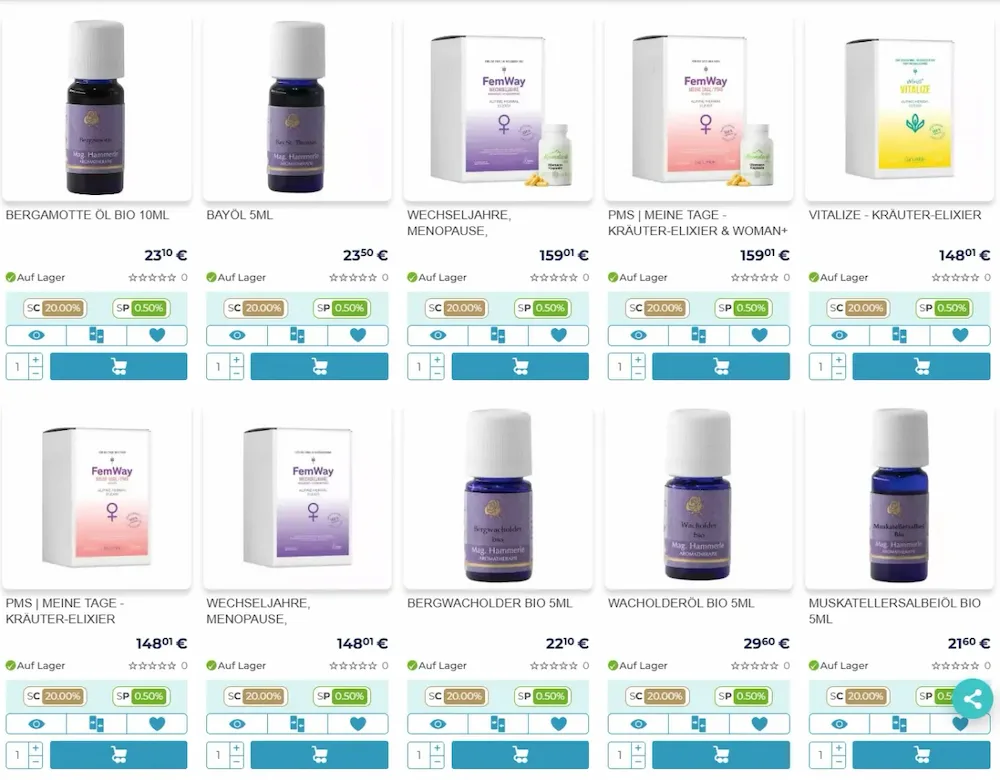Add Bayöl 5ml to shopping cart

coord(320,367)
